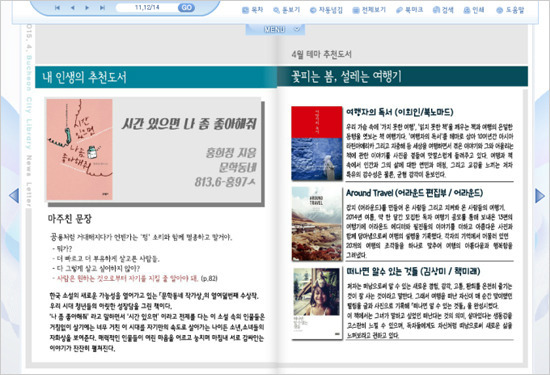This screenshot has width=550, height=375.
Task: Go to the previous page in toolbar
Action: coord(72,8)
